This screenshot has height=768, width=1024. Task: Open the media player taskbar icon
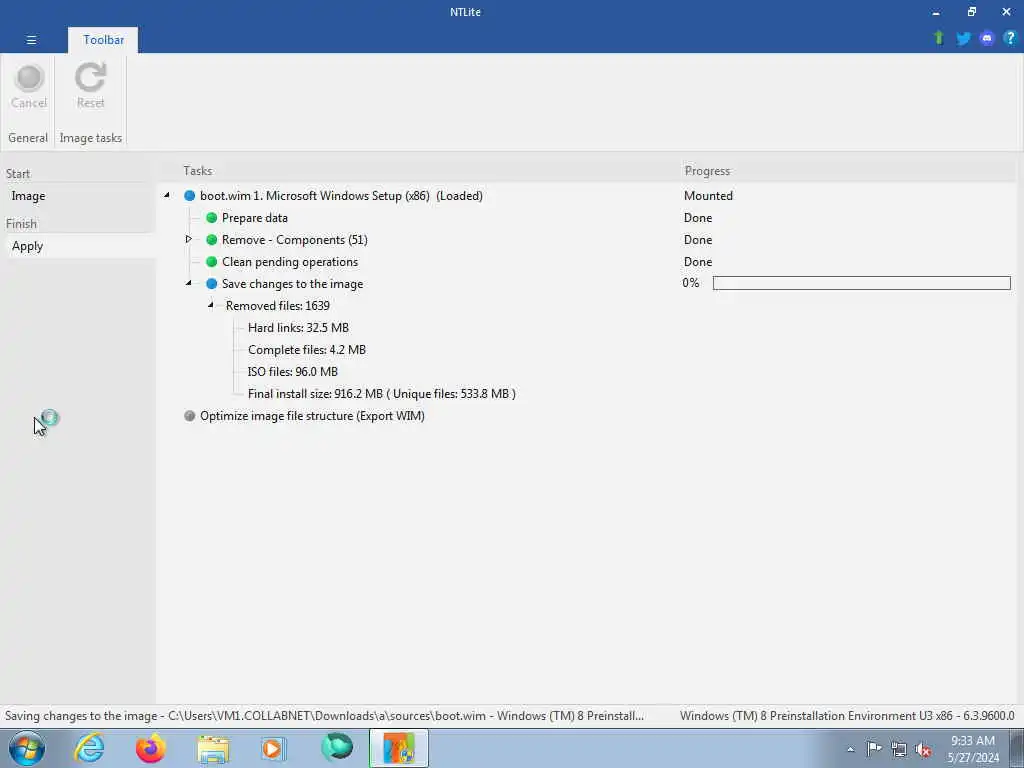[x=274, y=748]
